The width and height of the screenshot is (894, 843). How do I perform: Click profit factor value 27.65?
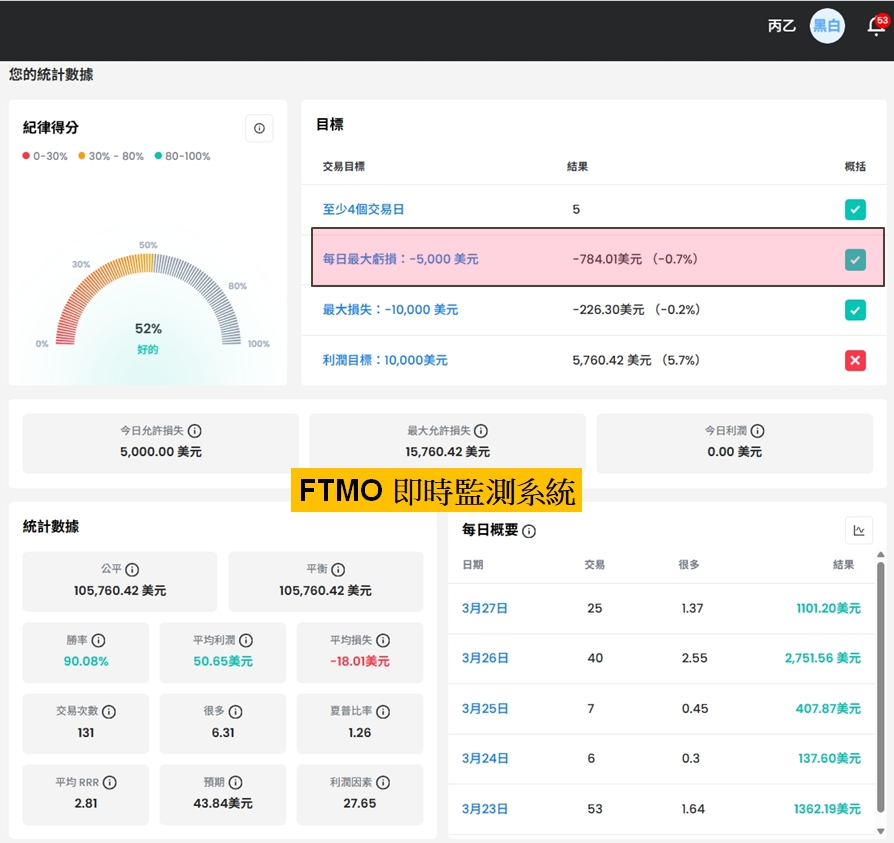tap(360, 803)
